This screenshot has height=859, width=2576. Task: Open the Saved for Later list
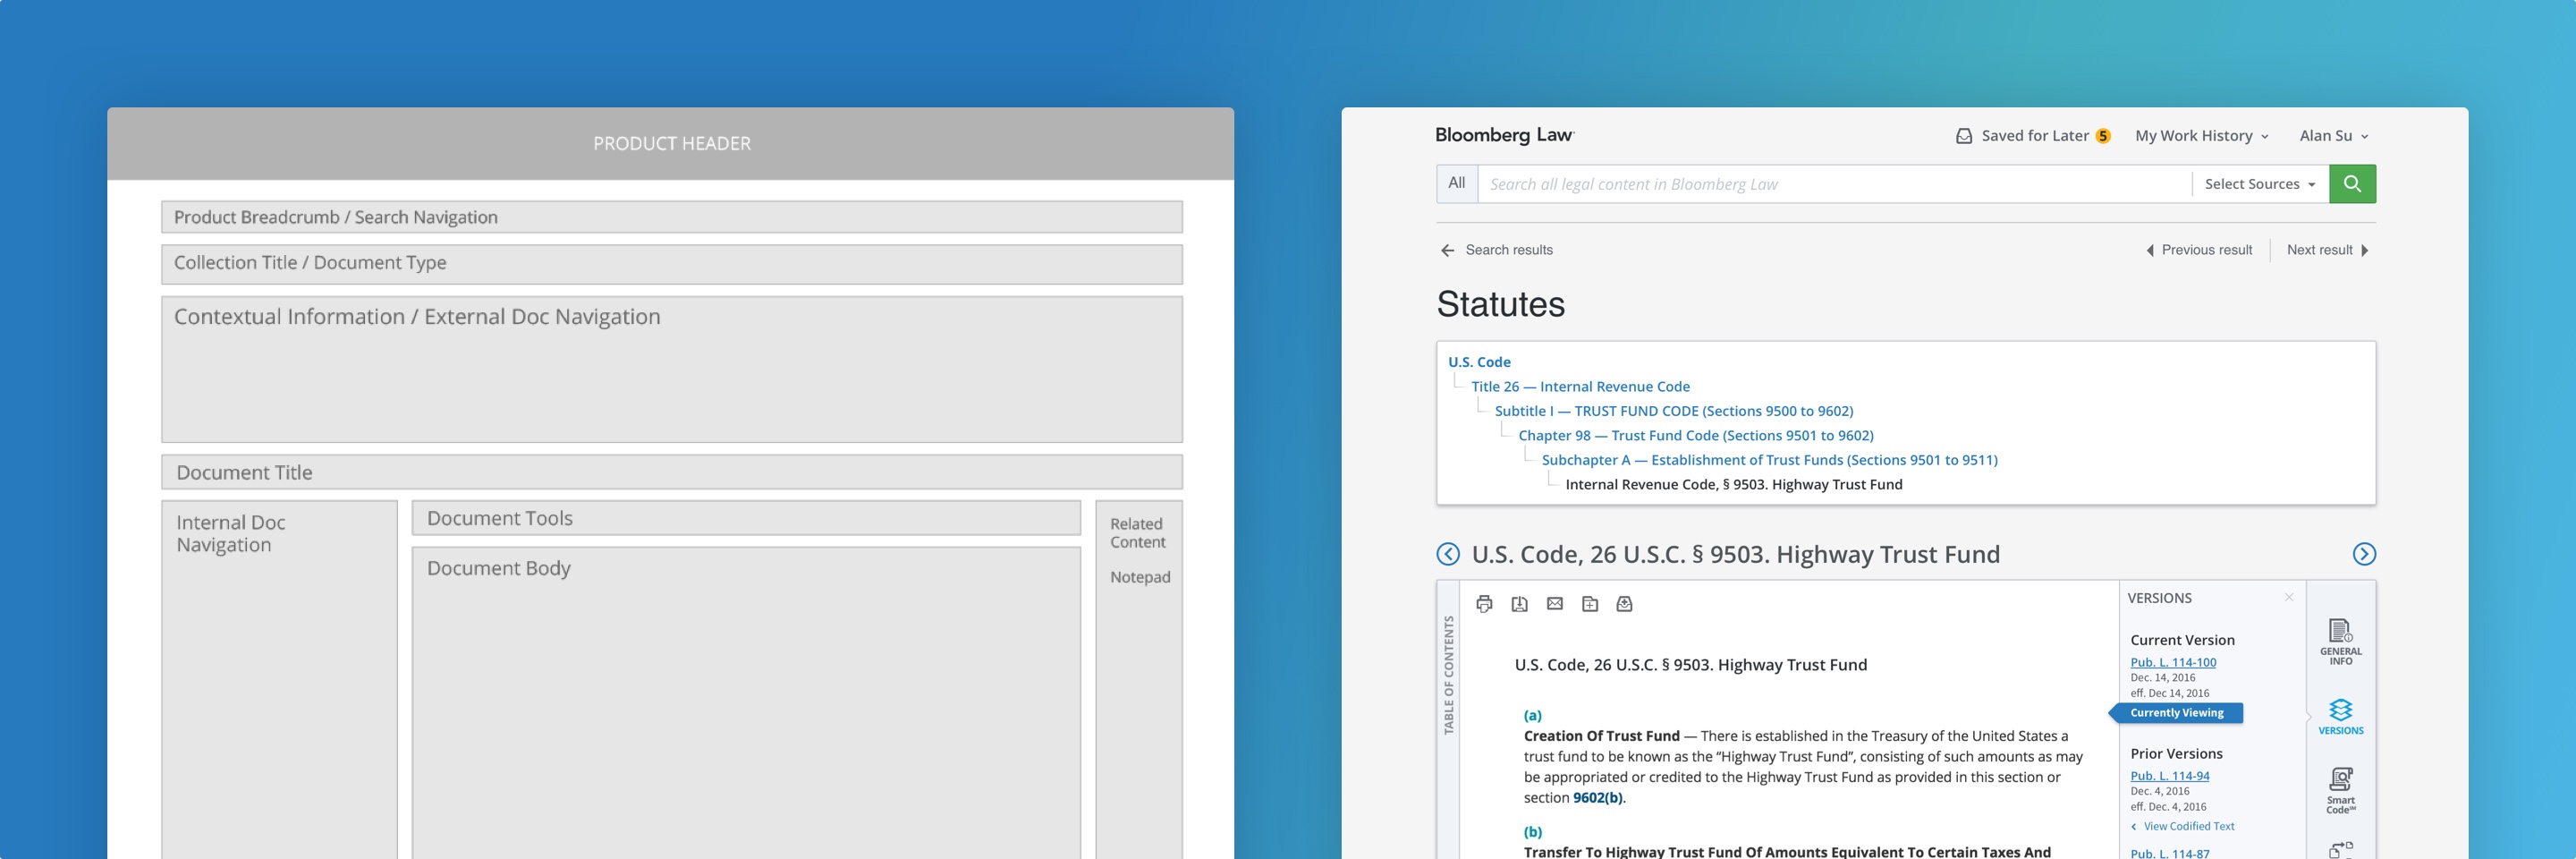click(2032, 136)
